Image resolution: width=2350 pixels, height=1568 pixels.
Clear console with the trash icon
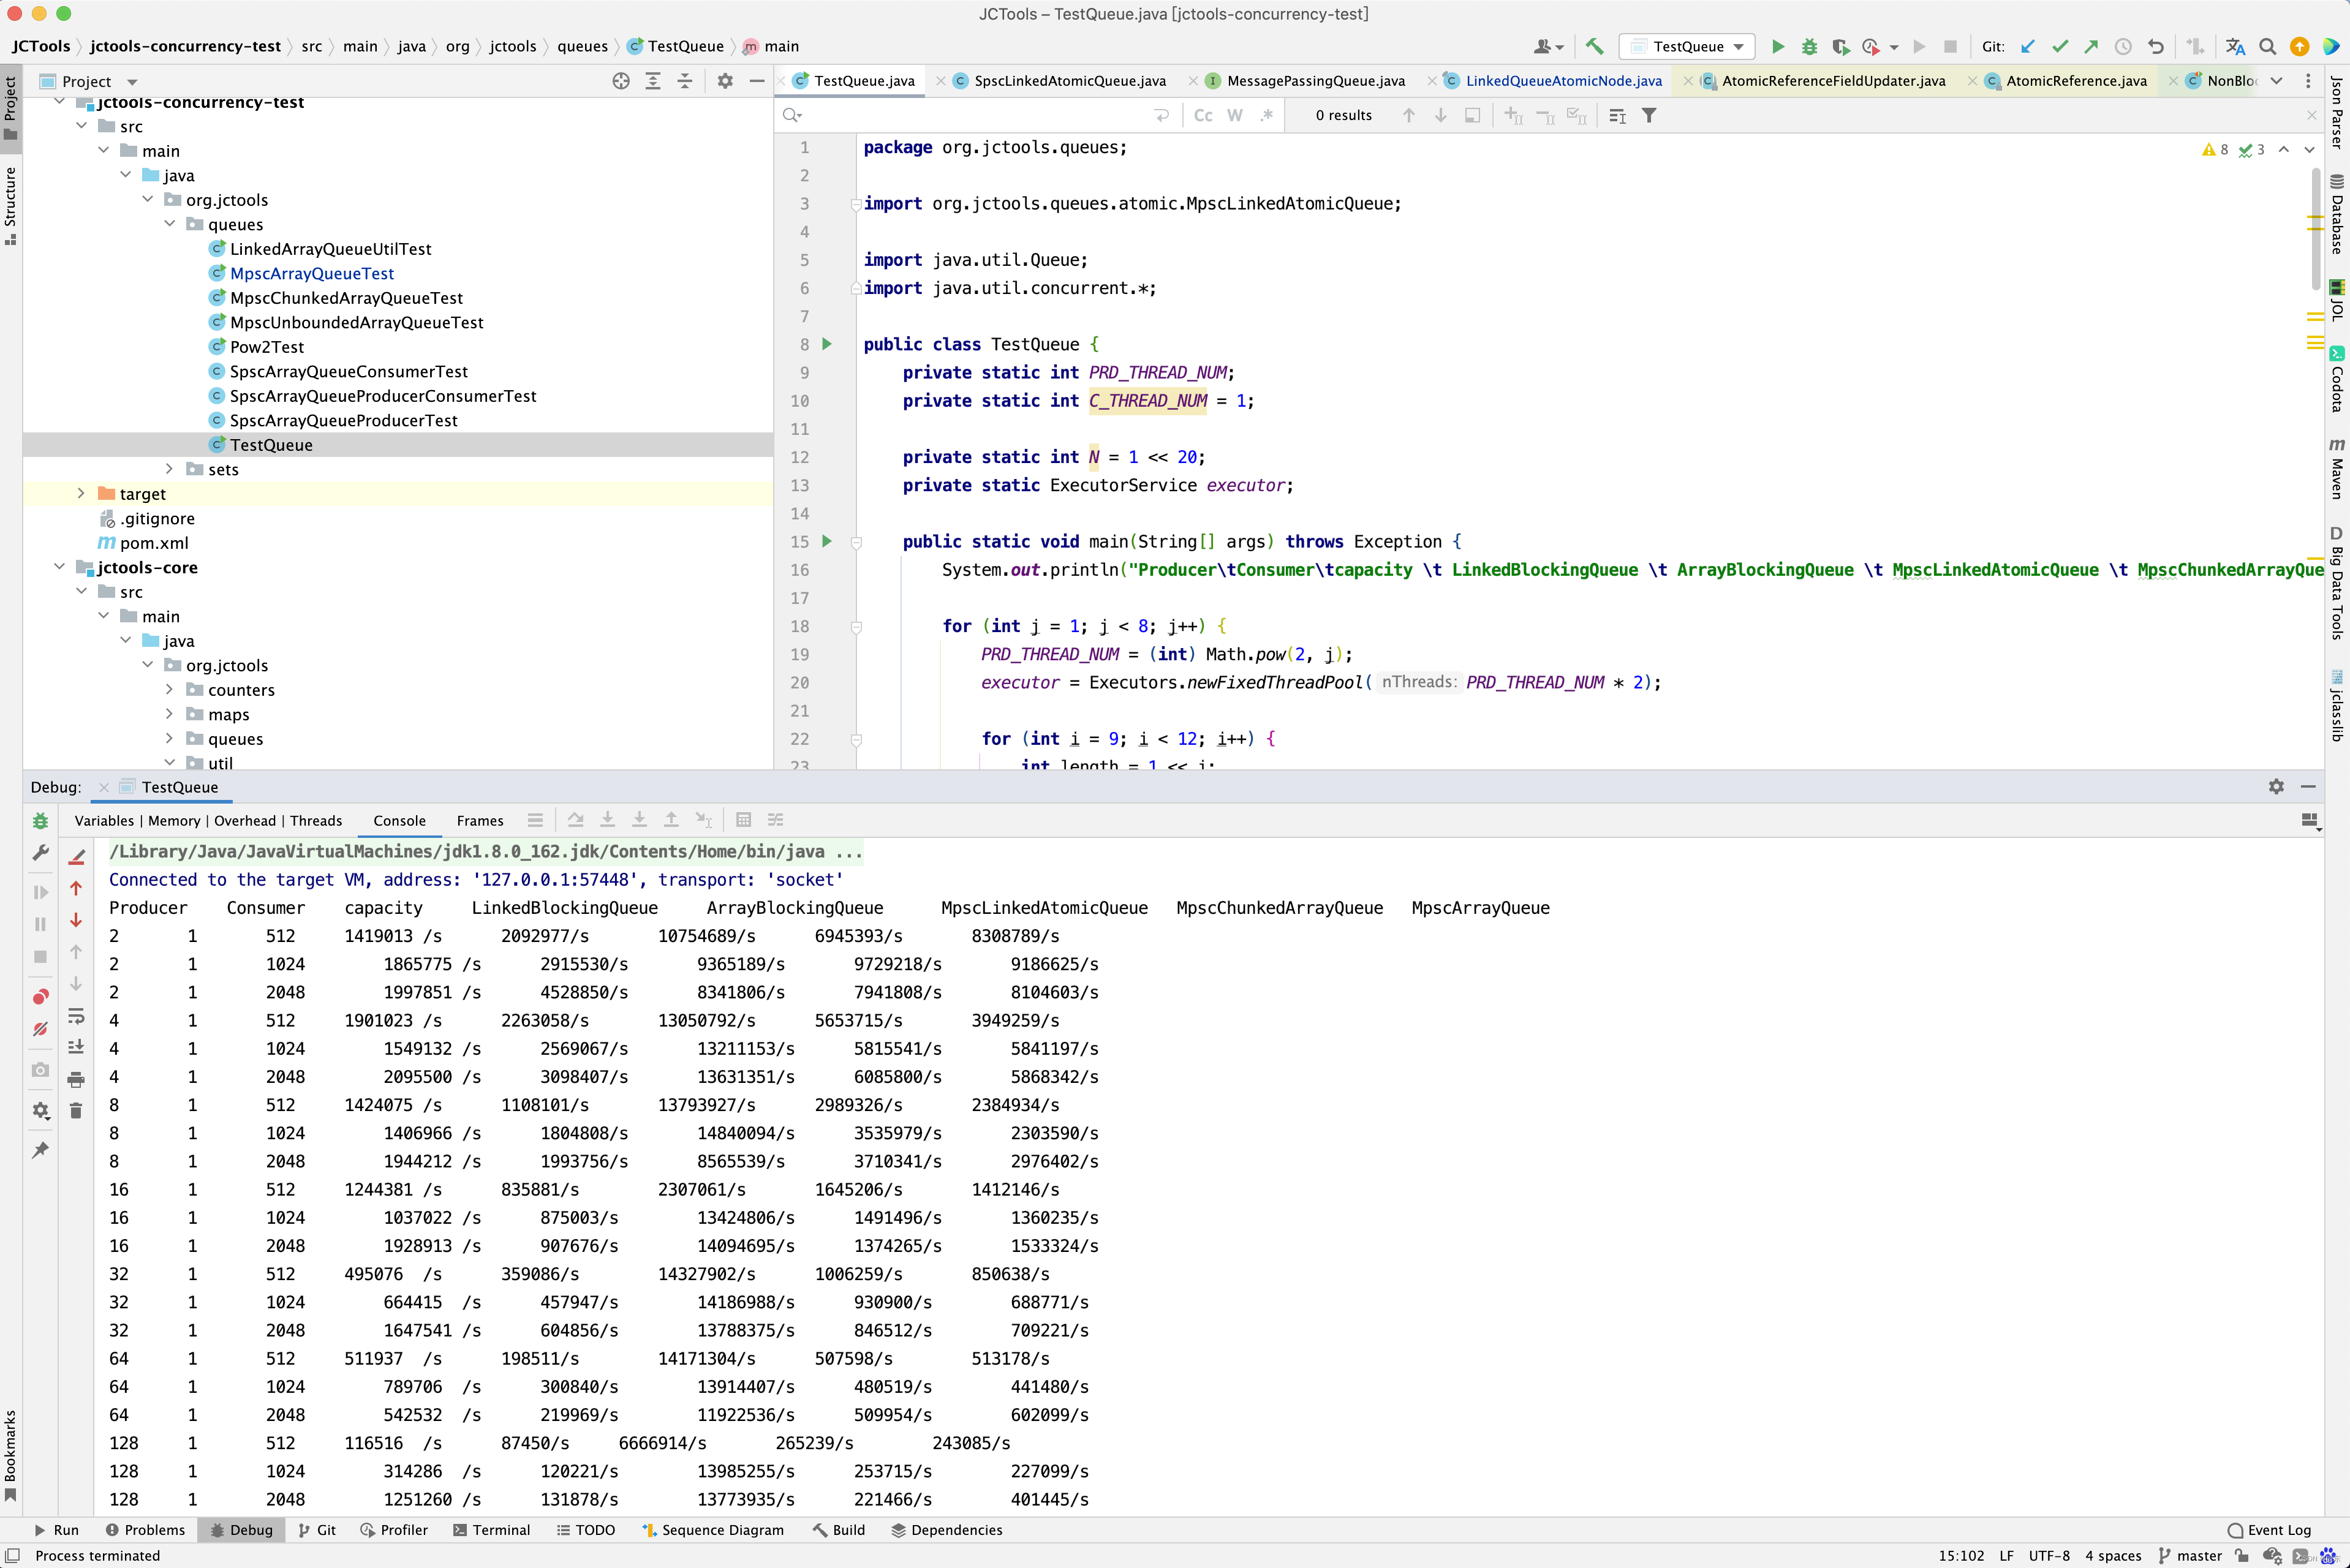76,1110
